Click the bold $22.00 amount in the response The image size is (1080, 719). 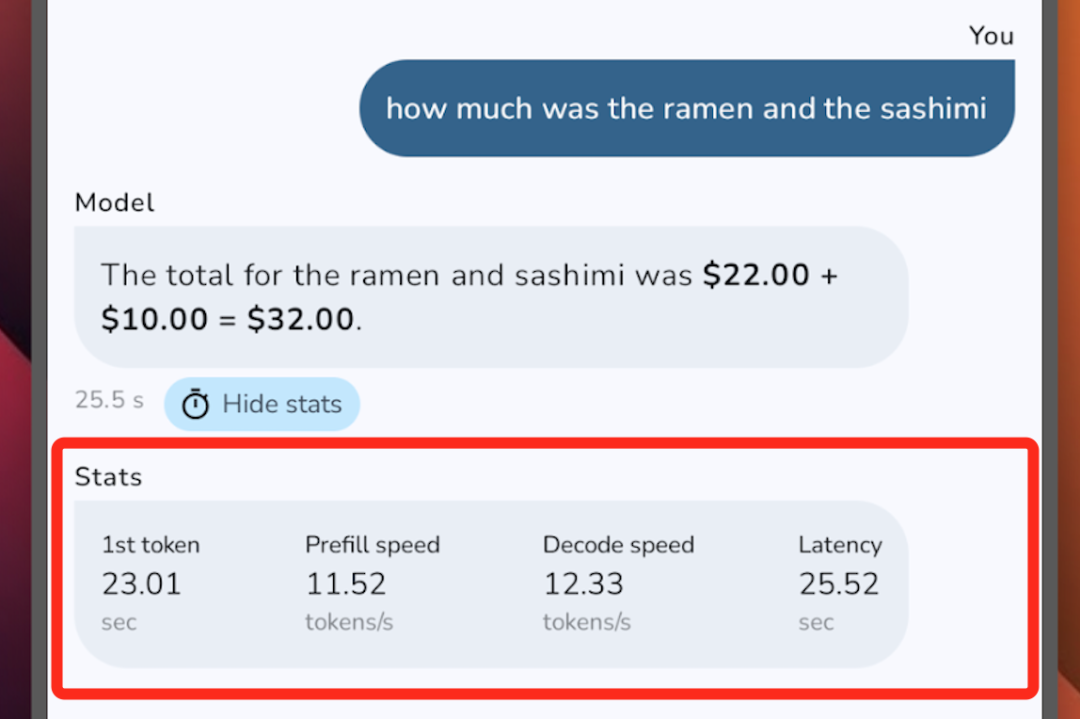756,275
